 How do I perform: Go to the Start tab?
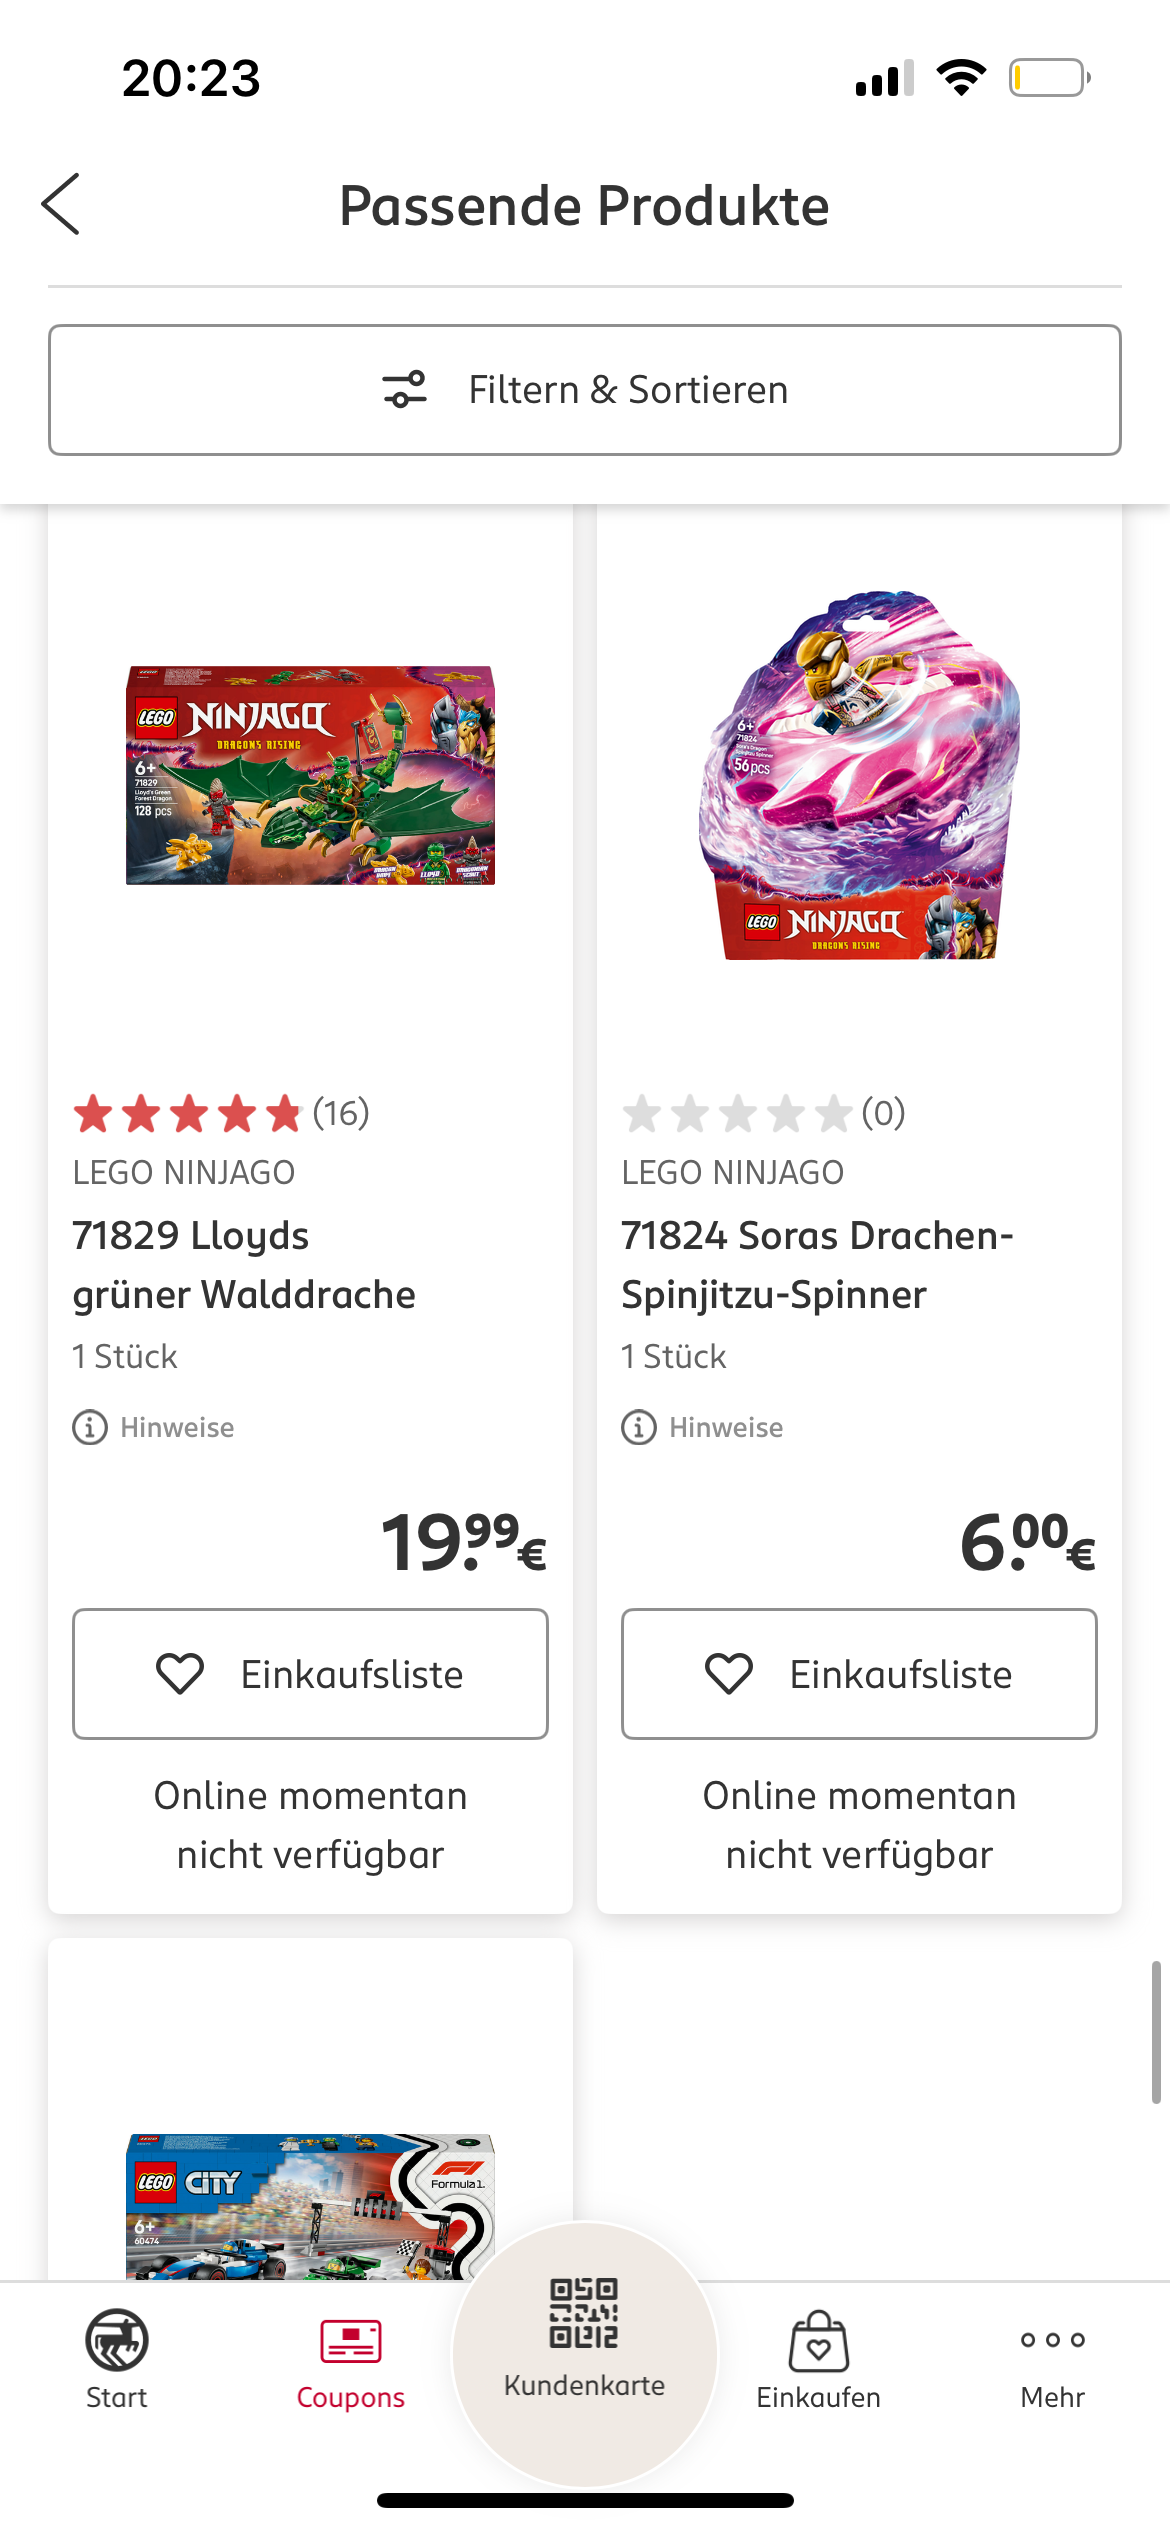click(x=117, y=2358)
